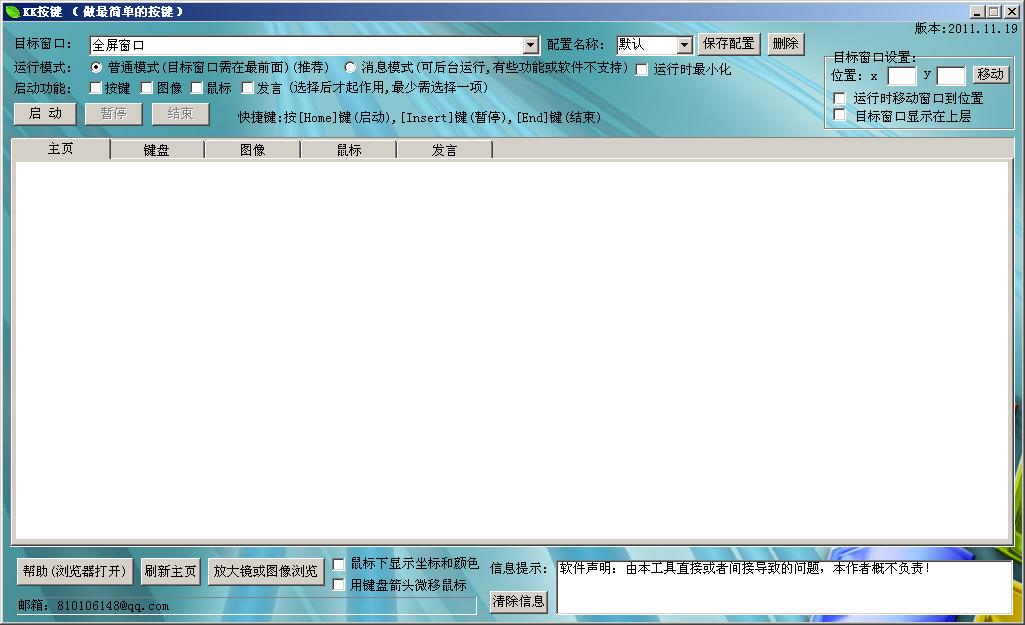
Task: Click 保存配置 button
Action: tap(729, 44)
